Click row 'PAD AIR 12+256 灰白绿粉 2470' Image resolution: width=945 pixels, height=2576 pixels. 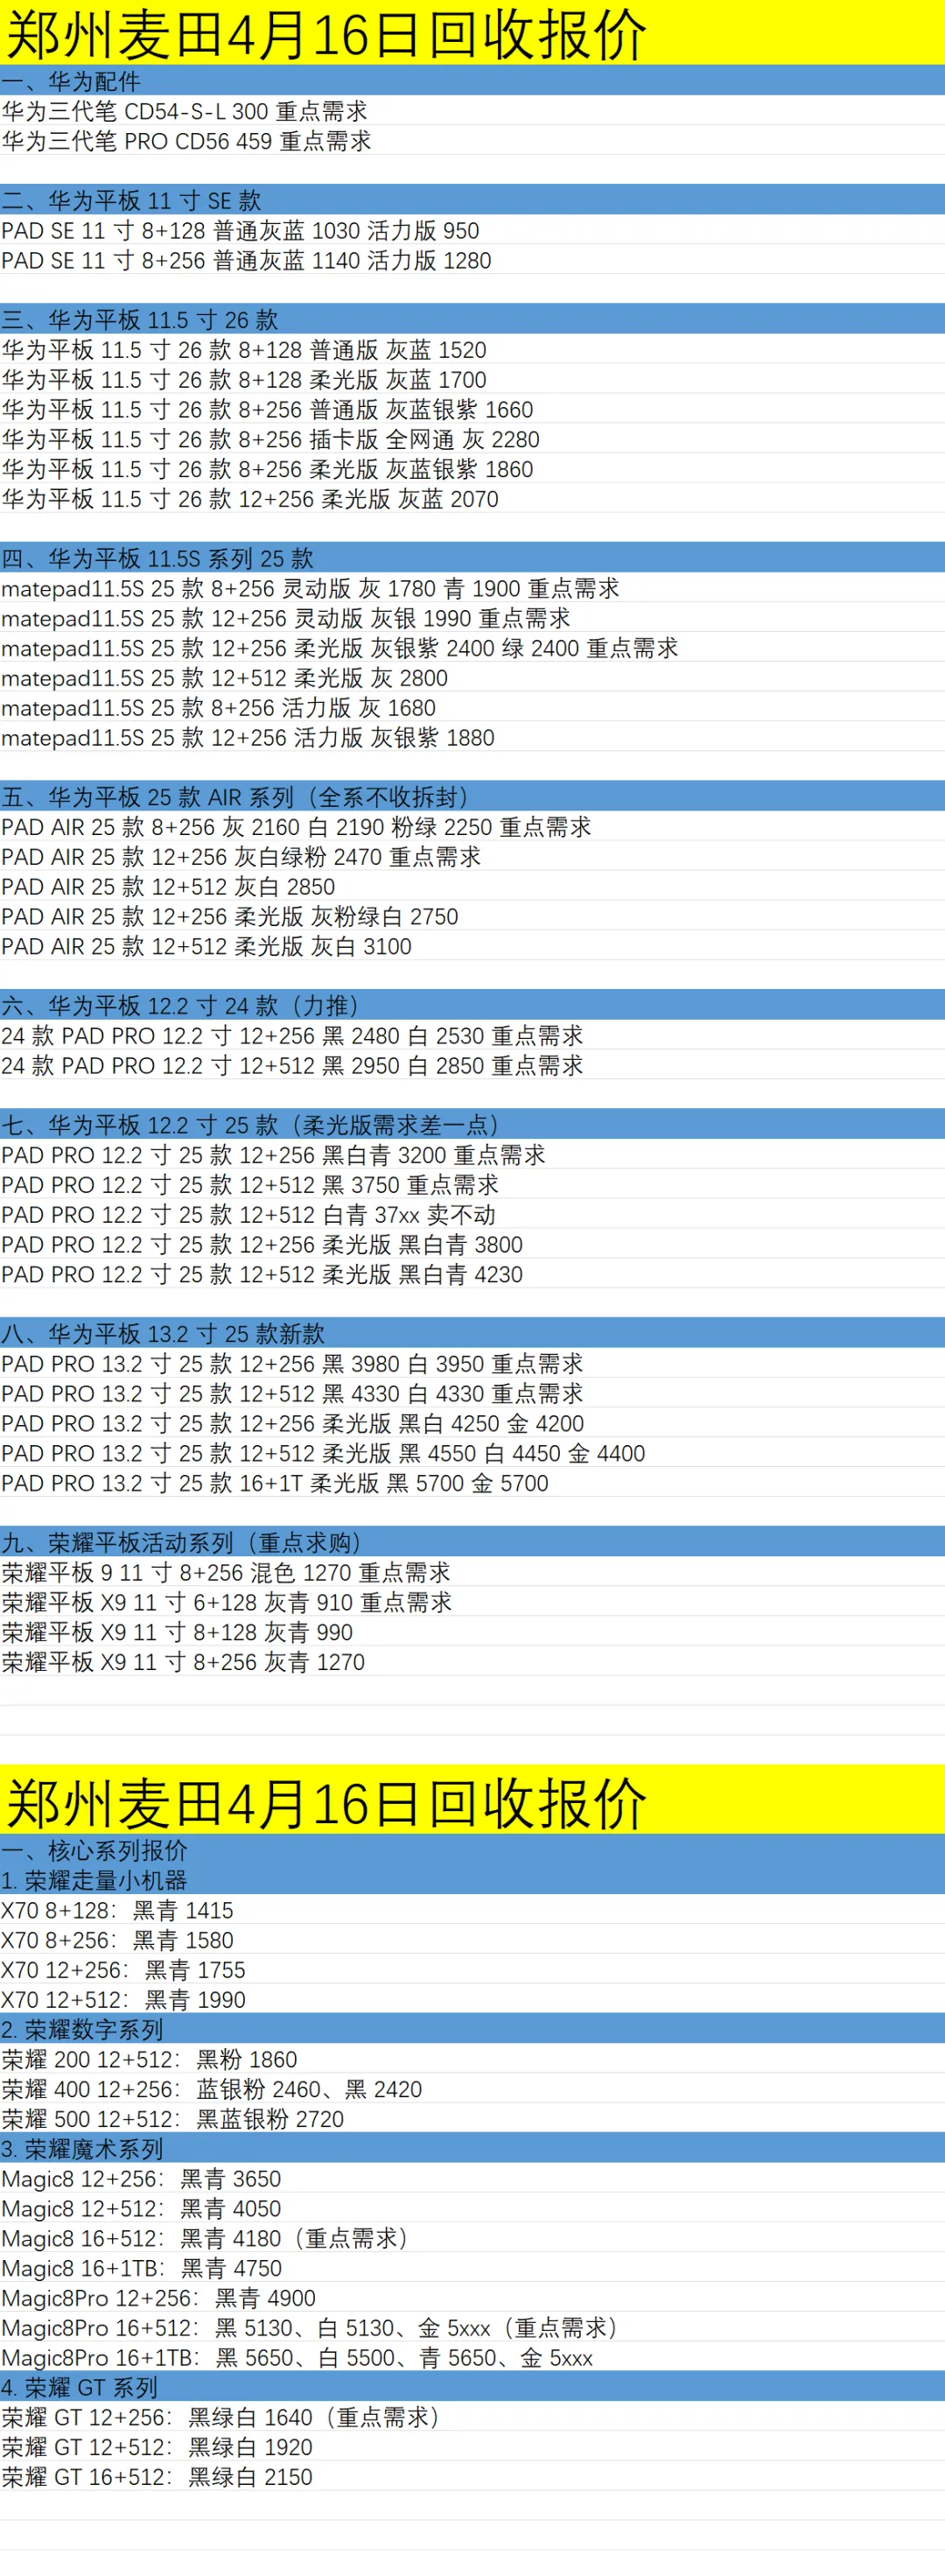[472, 857]
